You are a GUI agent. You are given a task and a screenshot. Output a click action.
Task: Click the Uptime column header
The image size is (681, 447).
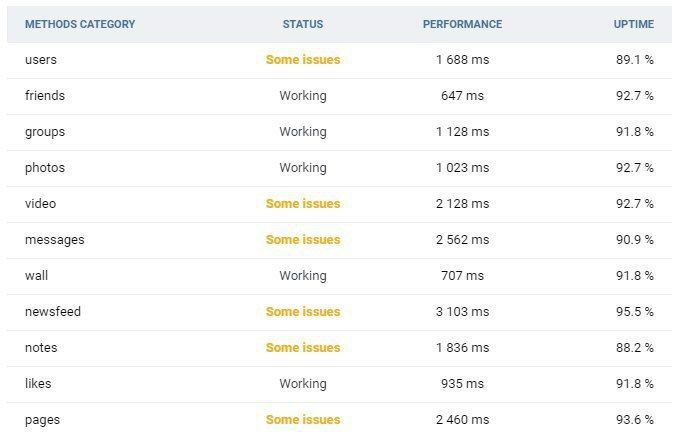[x=633, y=24]
